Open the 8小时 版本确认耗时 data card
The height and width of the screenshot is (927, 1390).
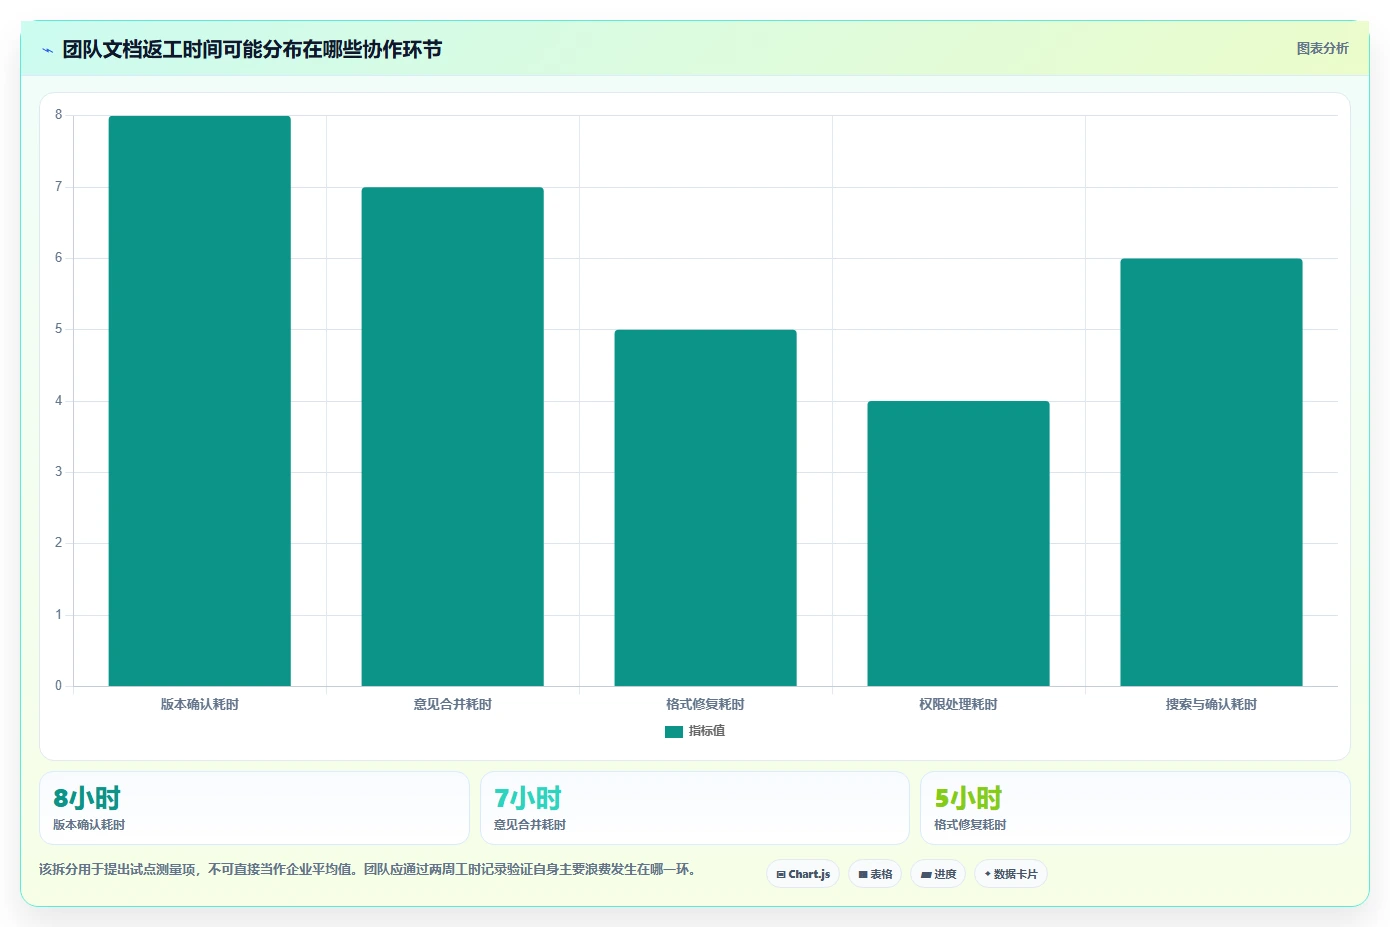(x=254, y=808)
